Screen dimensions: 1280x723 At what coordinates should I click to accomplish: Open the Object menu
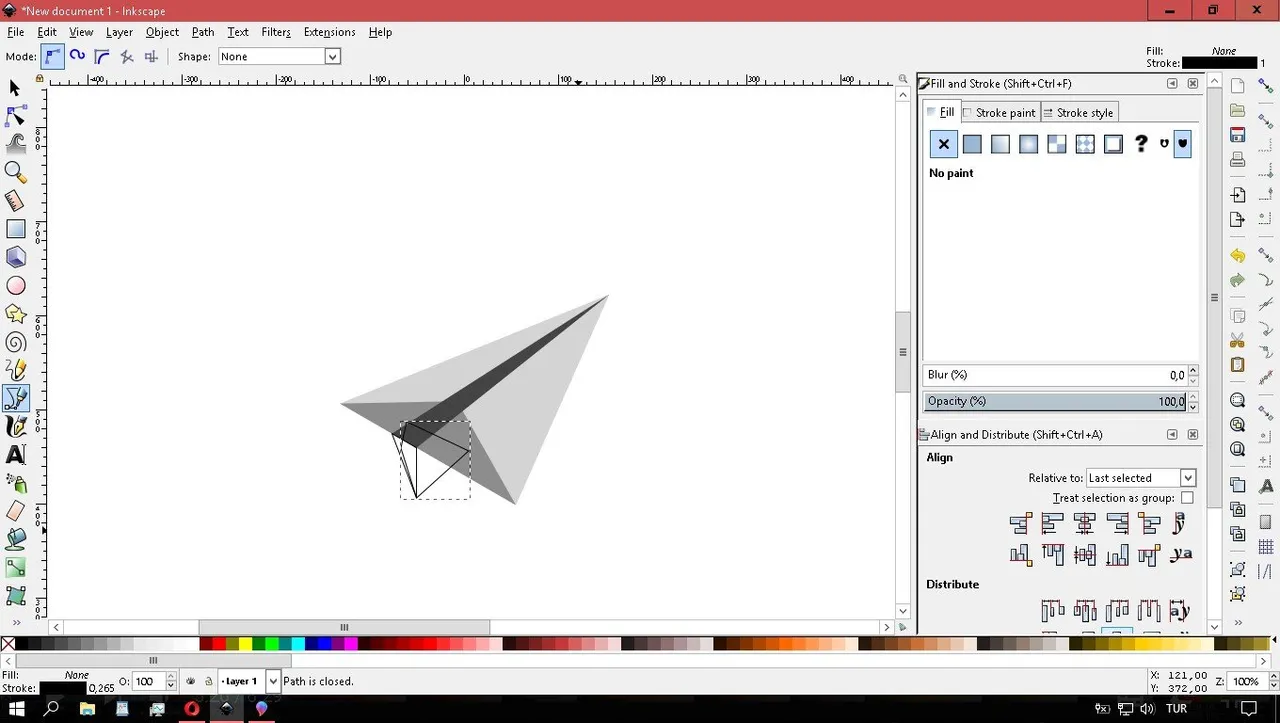(x=162, y=32)
